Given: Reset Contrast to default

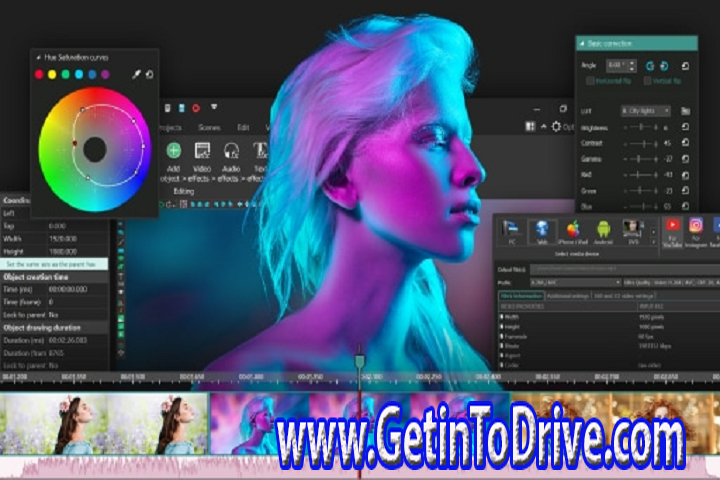Looking at the screenshot, I should point(685,143).
